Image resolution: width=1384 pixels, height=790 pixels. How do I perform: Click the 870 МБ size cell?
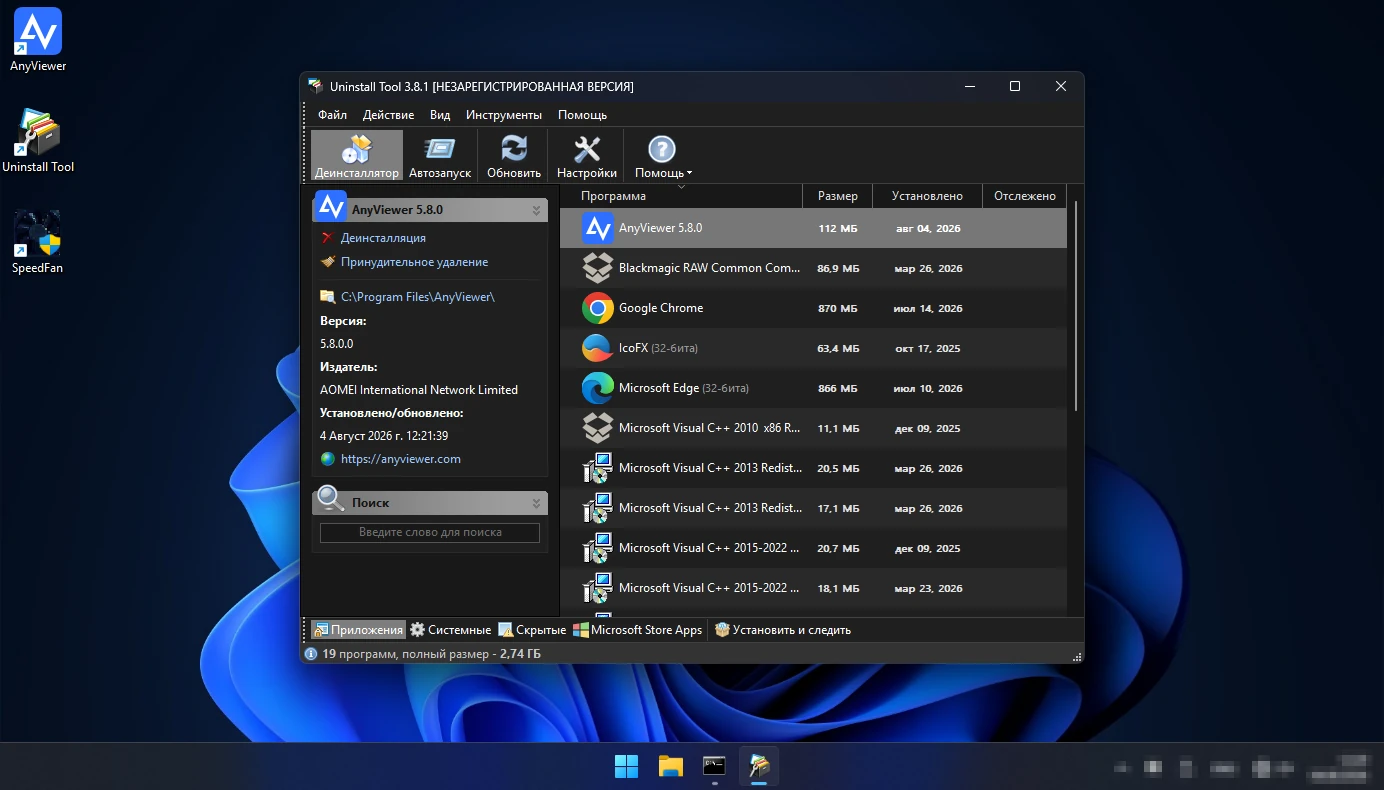pos(838,308)
